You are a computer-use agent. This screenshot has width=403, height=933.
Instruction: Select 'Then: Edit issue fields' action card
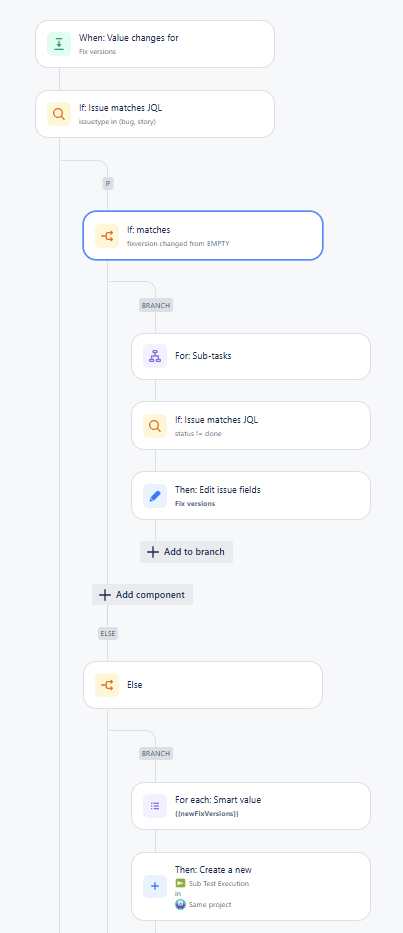(251, 496)
